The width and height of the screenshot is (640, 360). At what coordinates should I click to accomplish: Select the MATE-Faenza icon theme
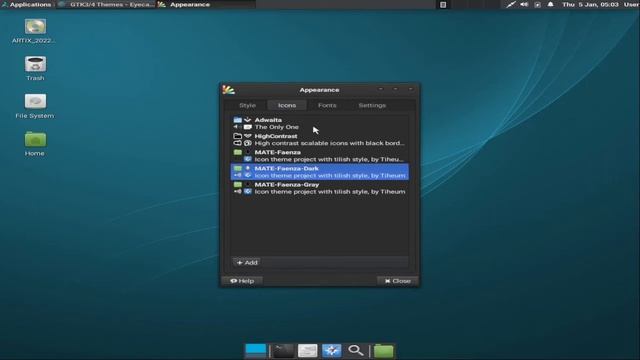pyautogui.click(x=320, y=156)
